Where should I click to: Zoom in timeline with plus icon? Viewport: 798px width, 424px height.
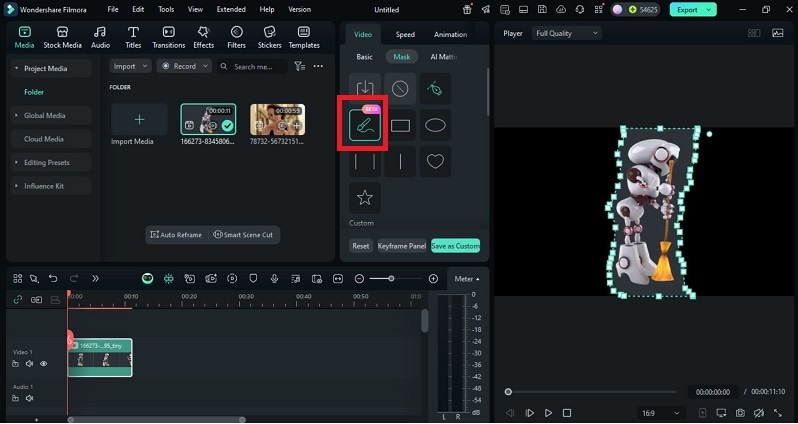(433, 278)
